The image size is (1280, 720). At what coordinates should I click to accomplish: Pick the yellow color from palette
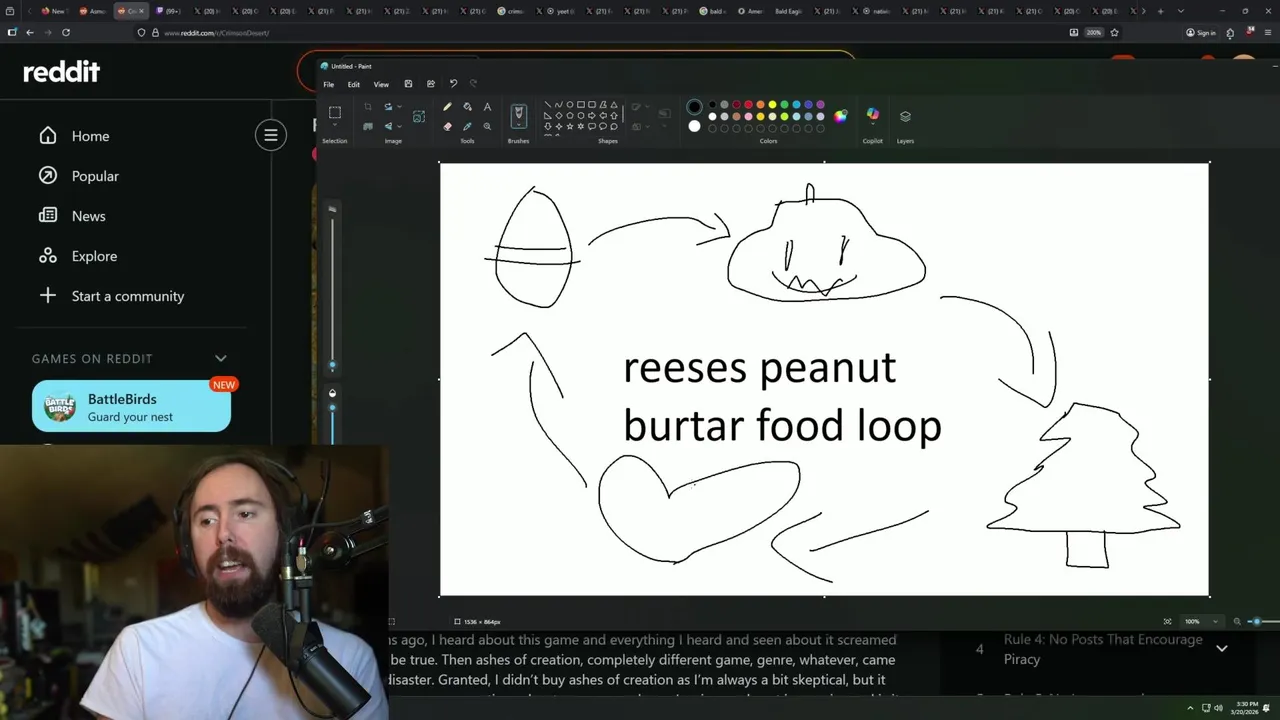coord(772,104)
